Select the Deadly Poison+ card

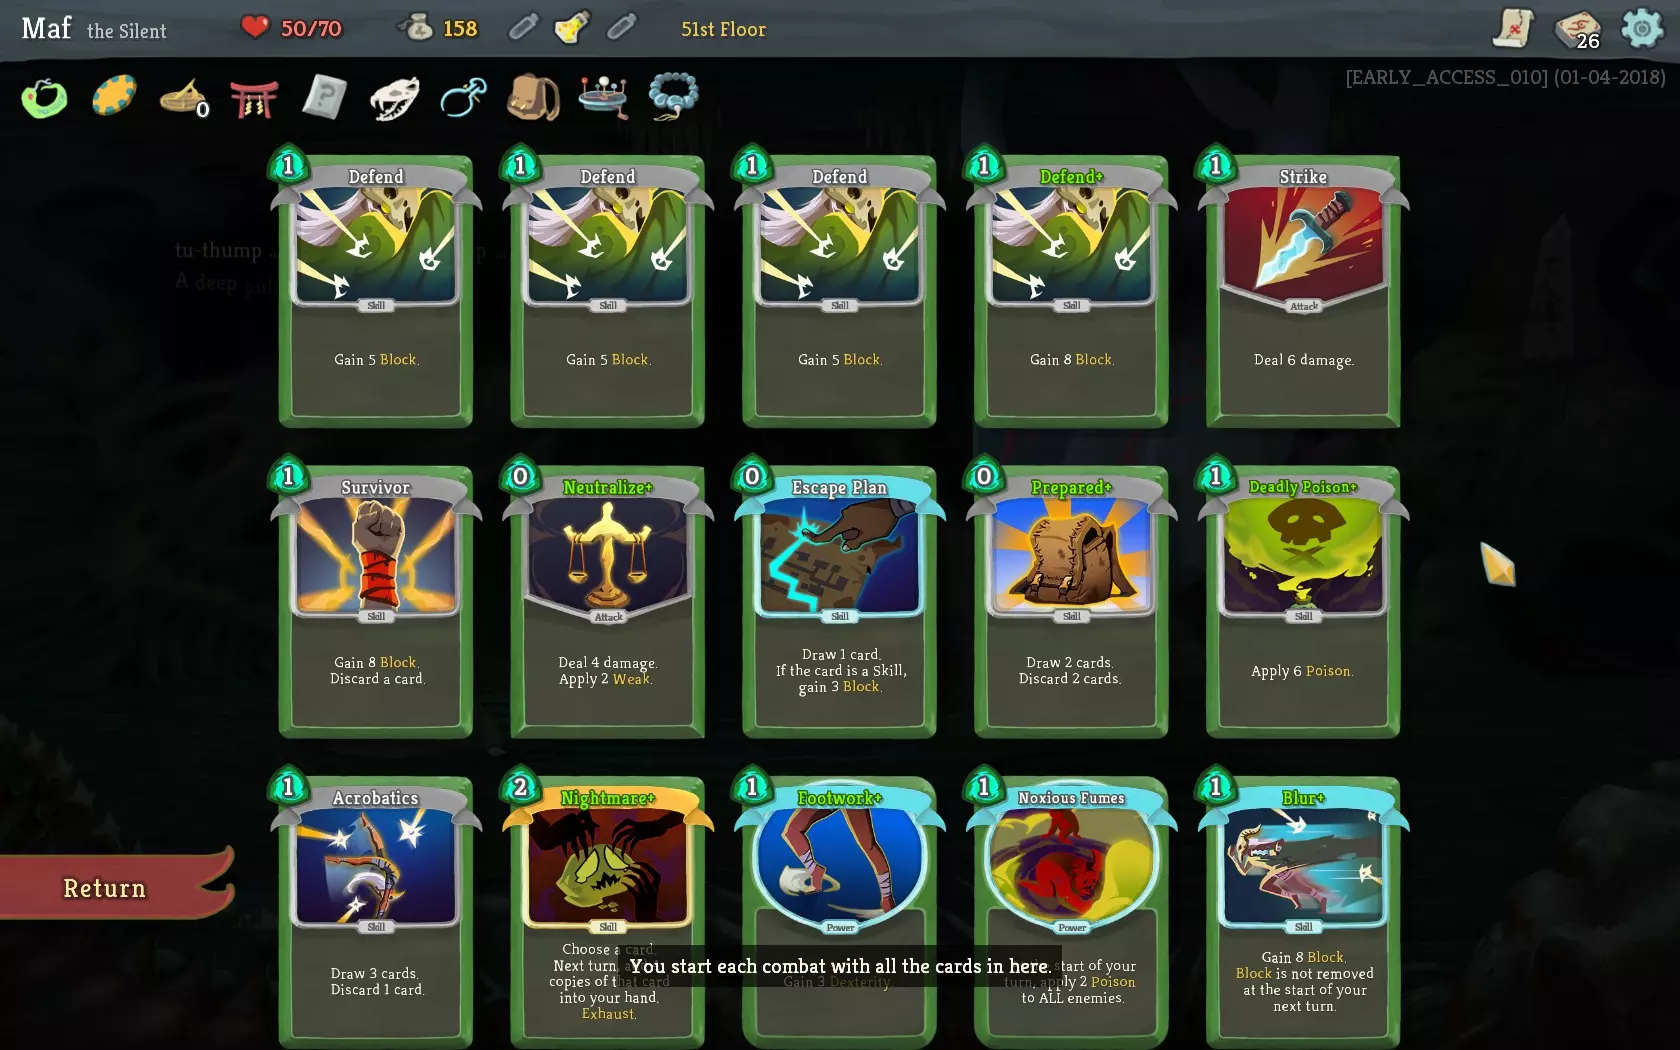pos(1303,601)
